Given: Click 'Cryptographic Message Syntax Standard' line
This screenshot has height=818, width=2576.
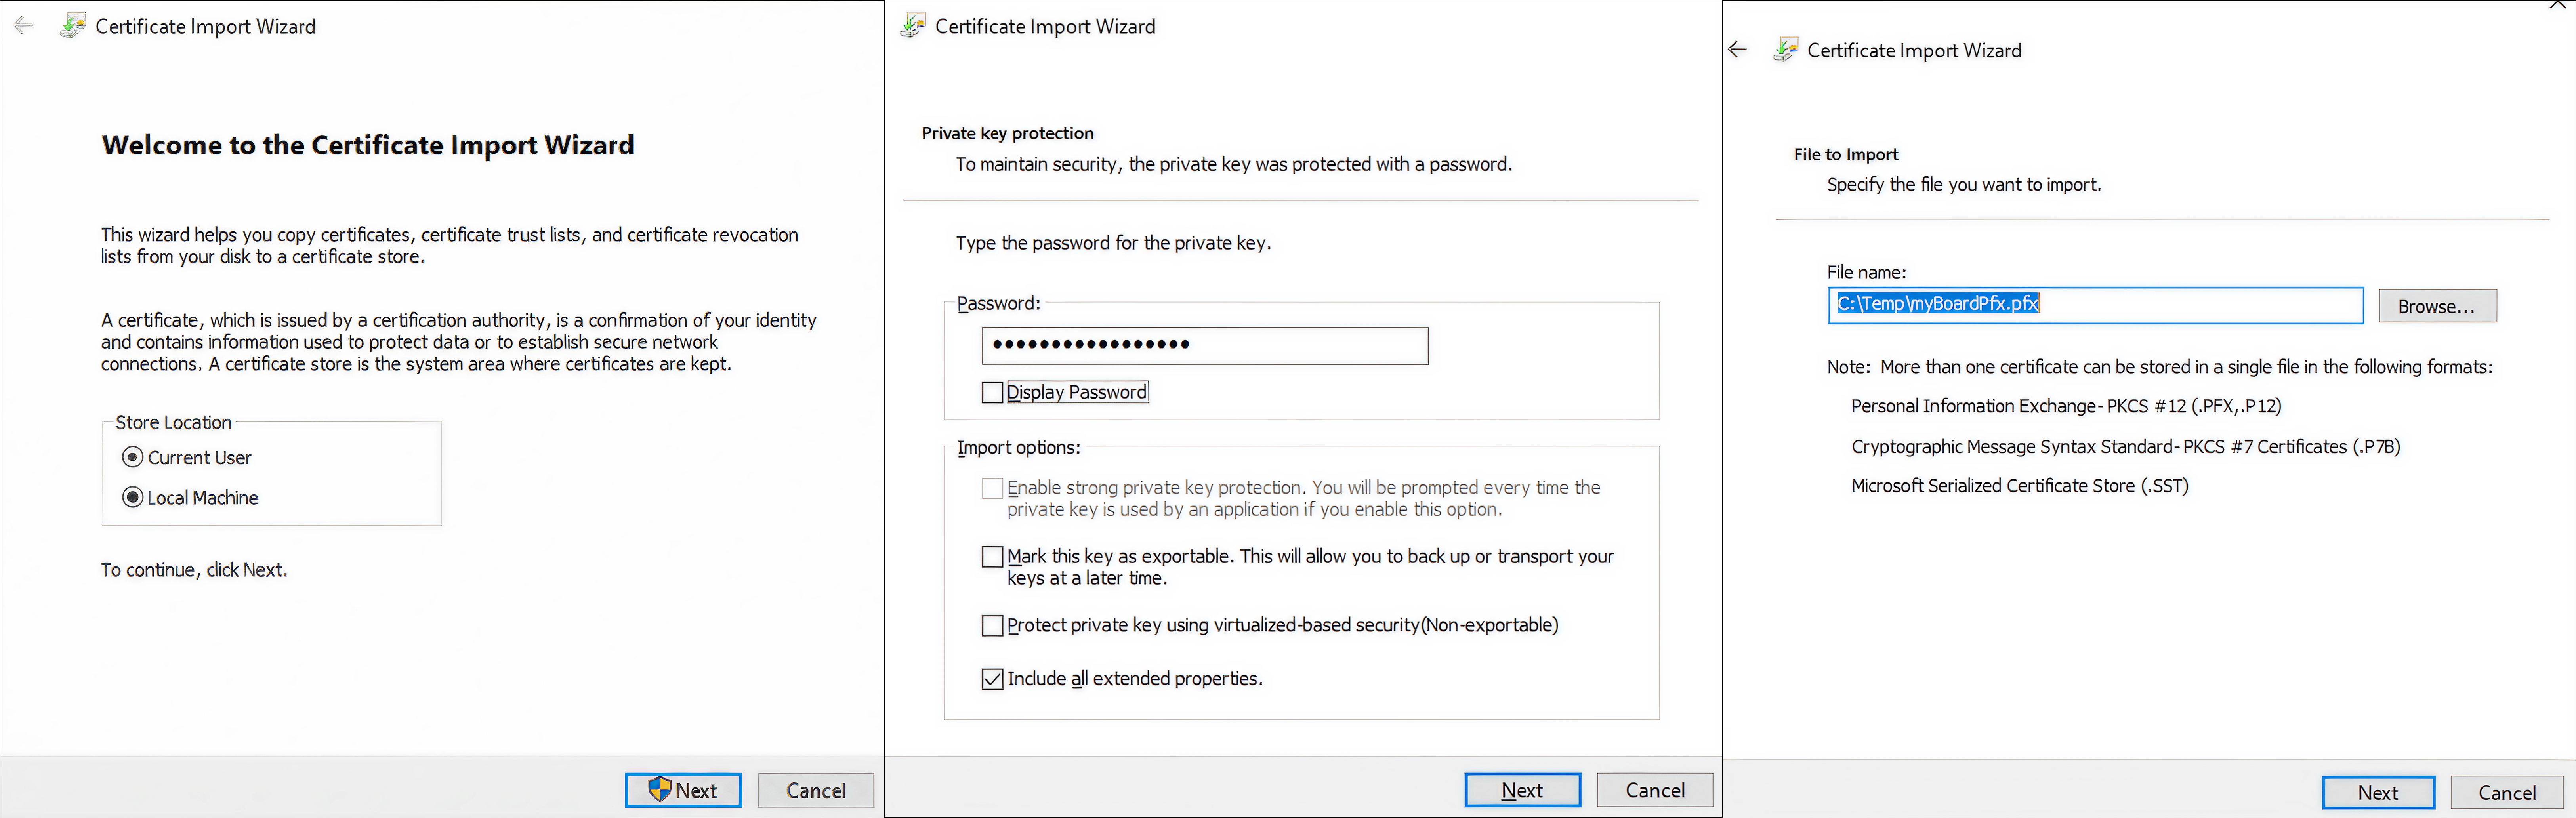Looking at the screenshot, I should coord(2125,446).
